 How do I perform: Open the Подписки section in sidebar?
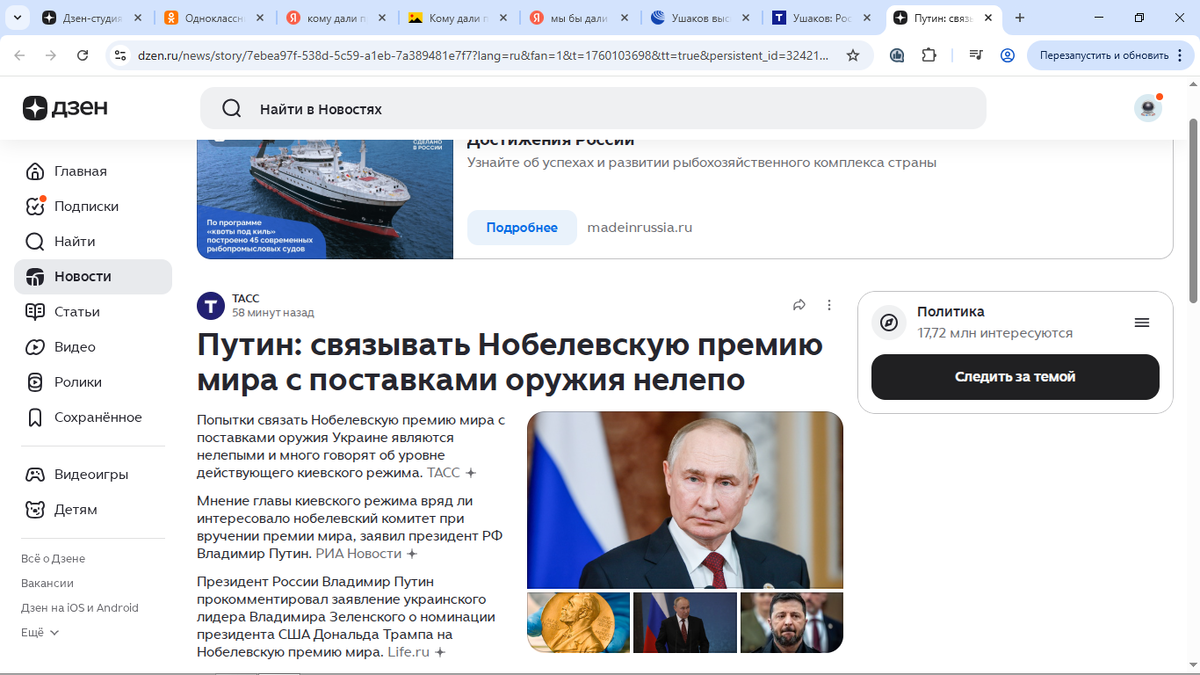coord(86,206)
